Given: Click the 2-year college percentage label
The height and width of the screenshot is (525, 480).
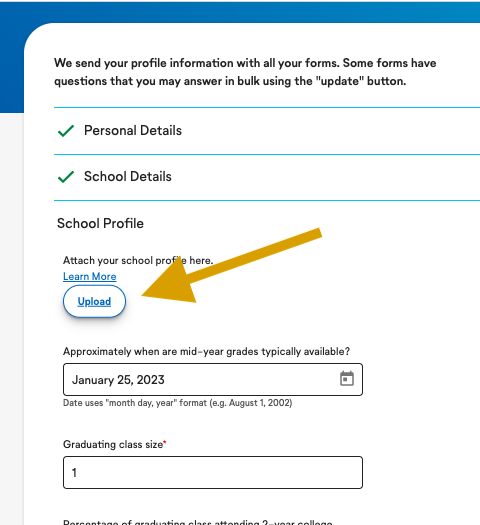Looking at the screenshot, I should pyautogui.click(x=197, y=522).
